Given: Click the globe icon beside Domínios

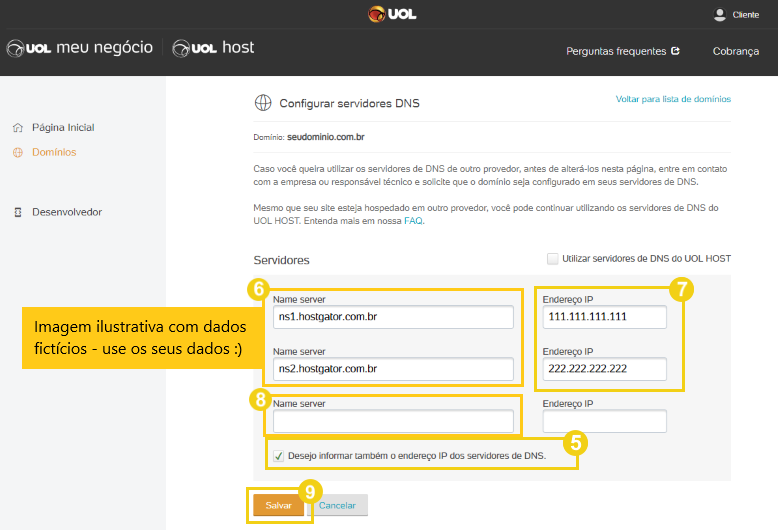Looking at the screenshot, I should pyautogui.click(x=18, y=152).
